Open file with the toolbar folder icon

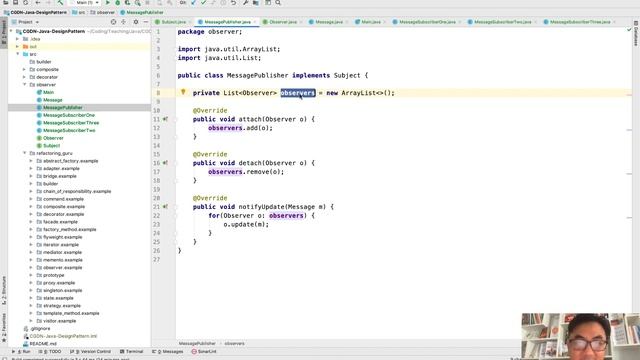(x=6, y=3)
